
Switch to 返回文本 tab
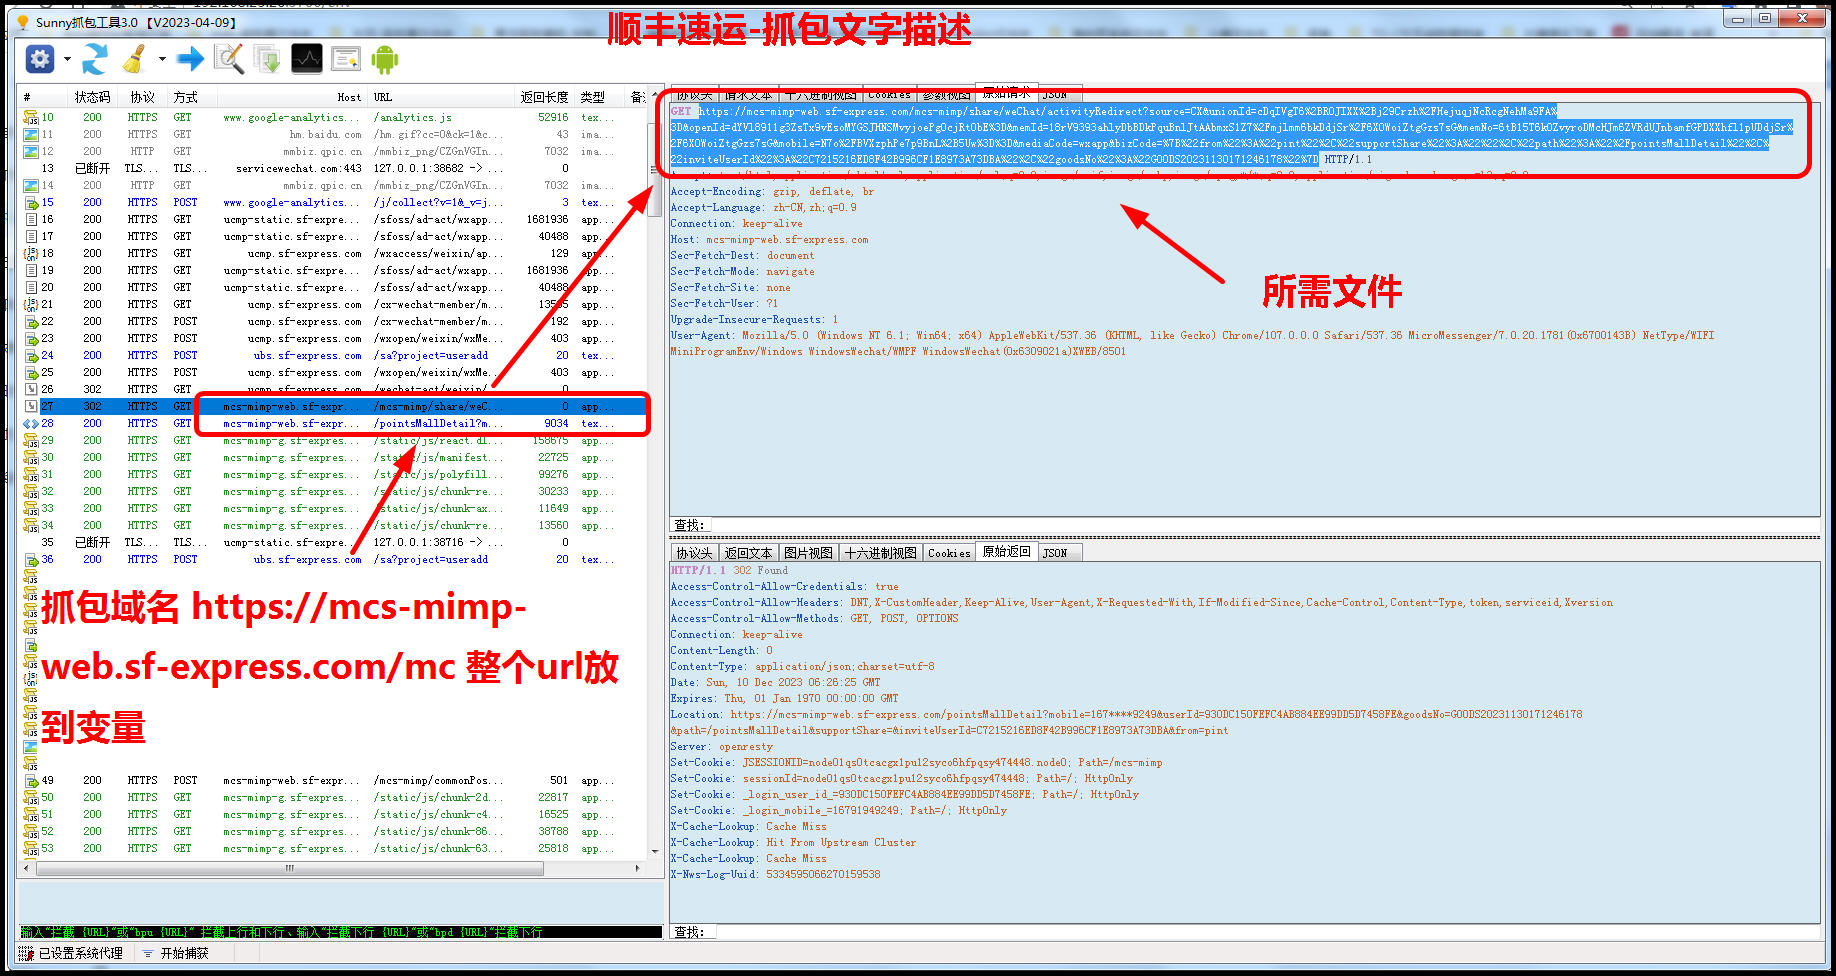coord(748,553)
